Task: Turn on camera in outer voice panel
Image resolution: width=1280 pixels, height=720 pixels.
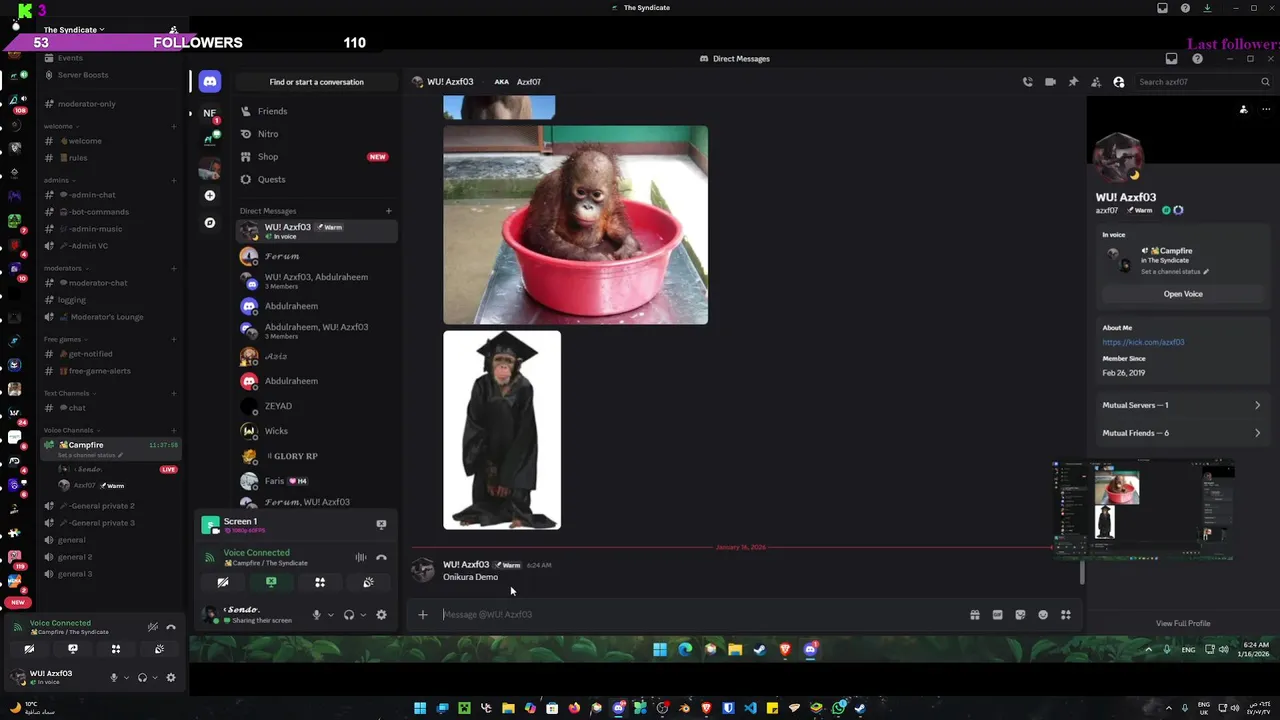Action: coord(29,649)
